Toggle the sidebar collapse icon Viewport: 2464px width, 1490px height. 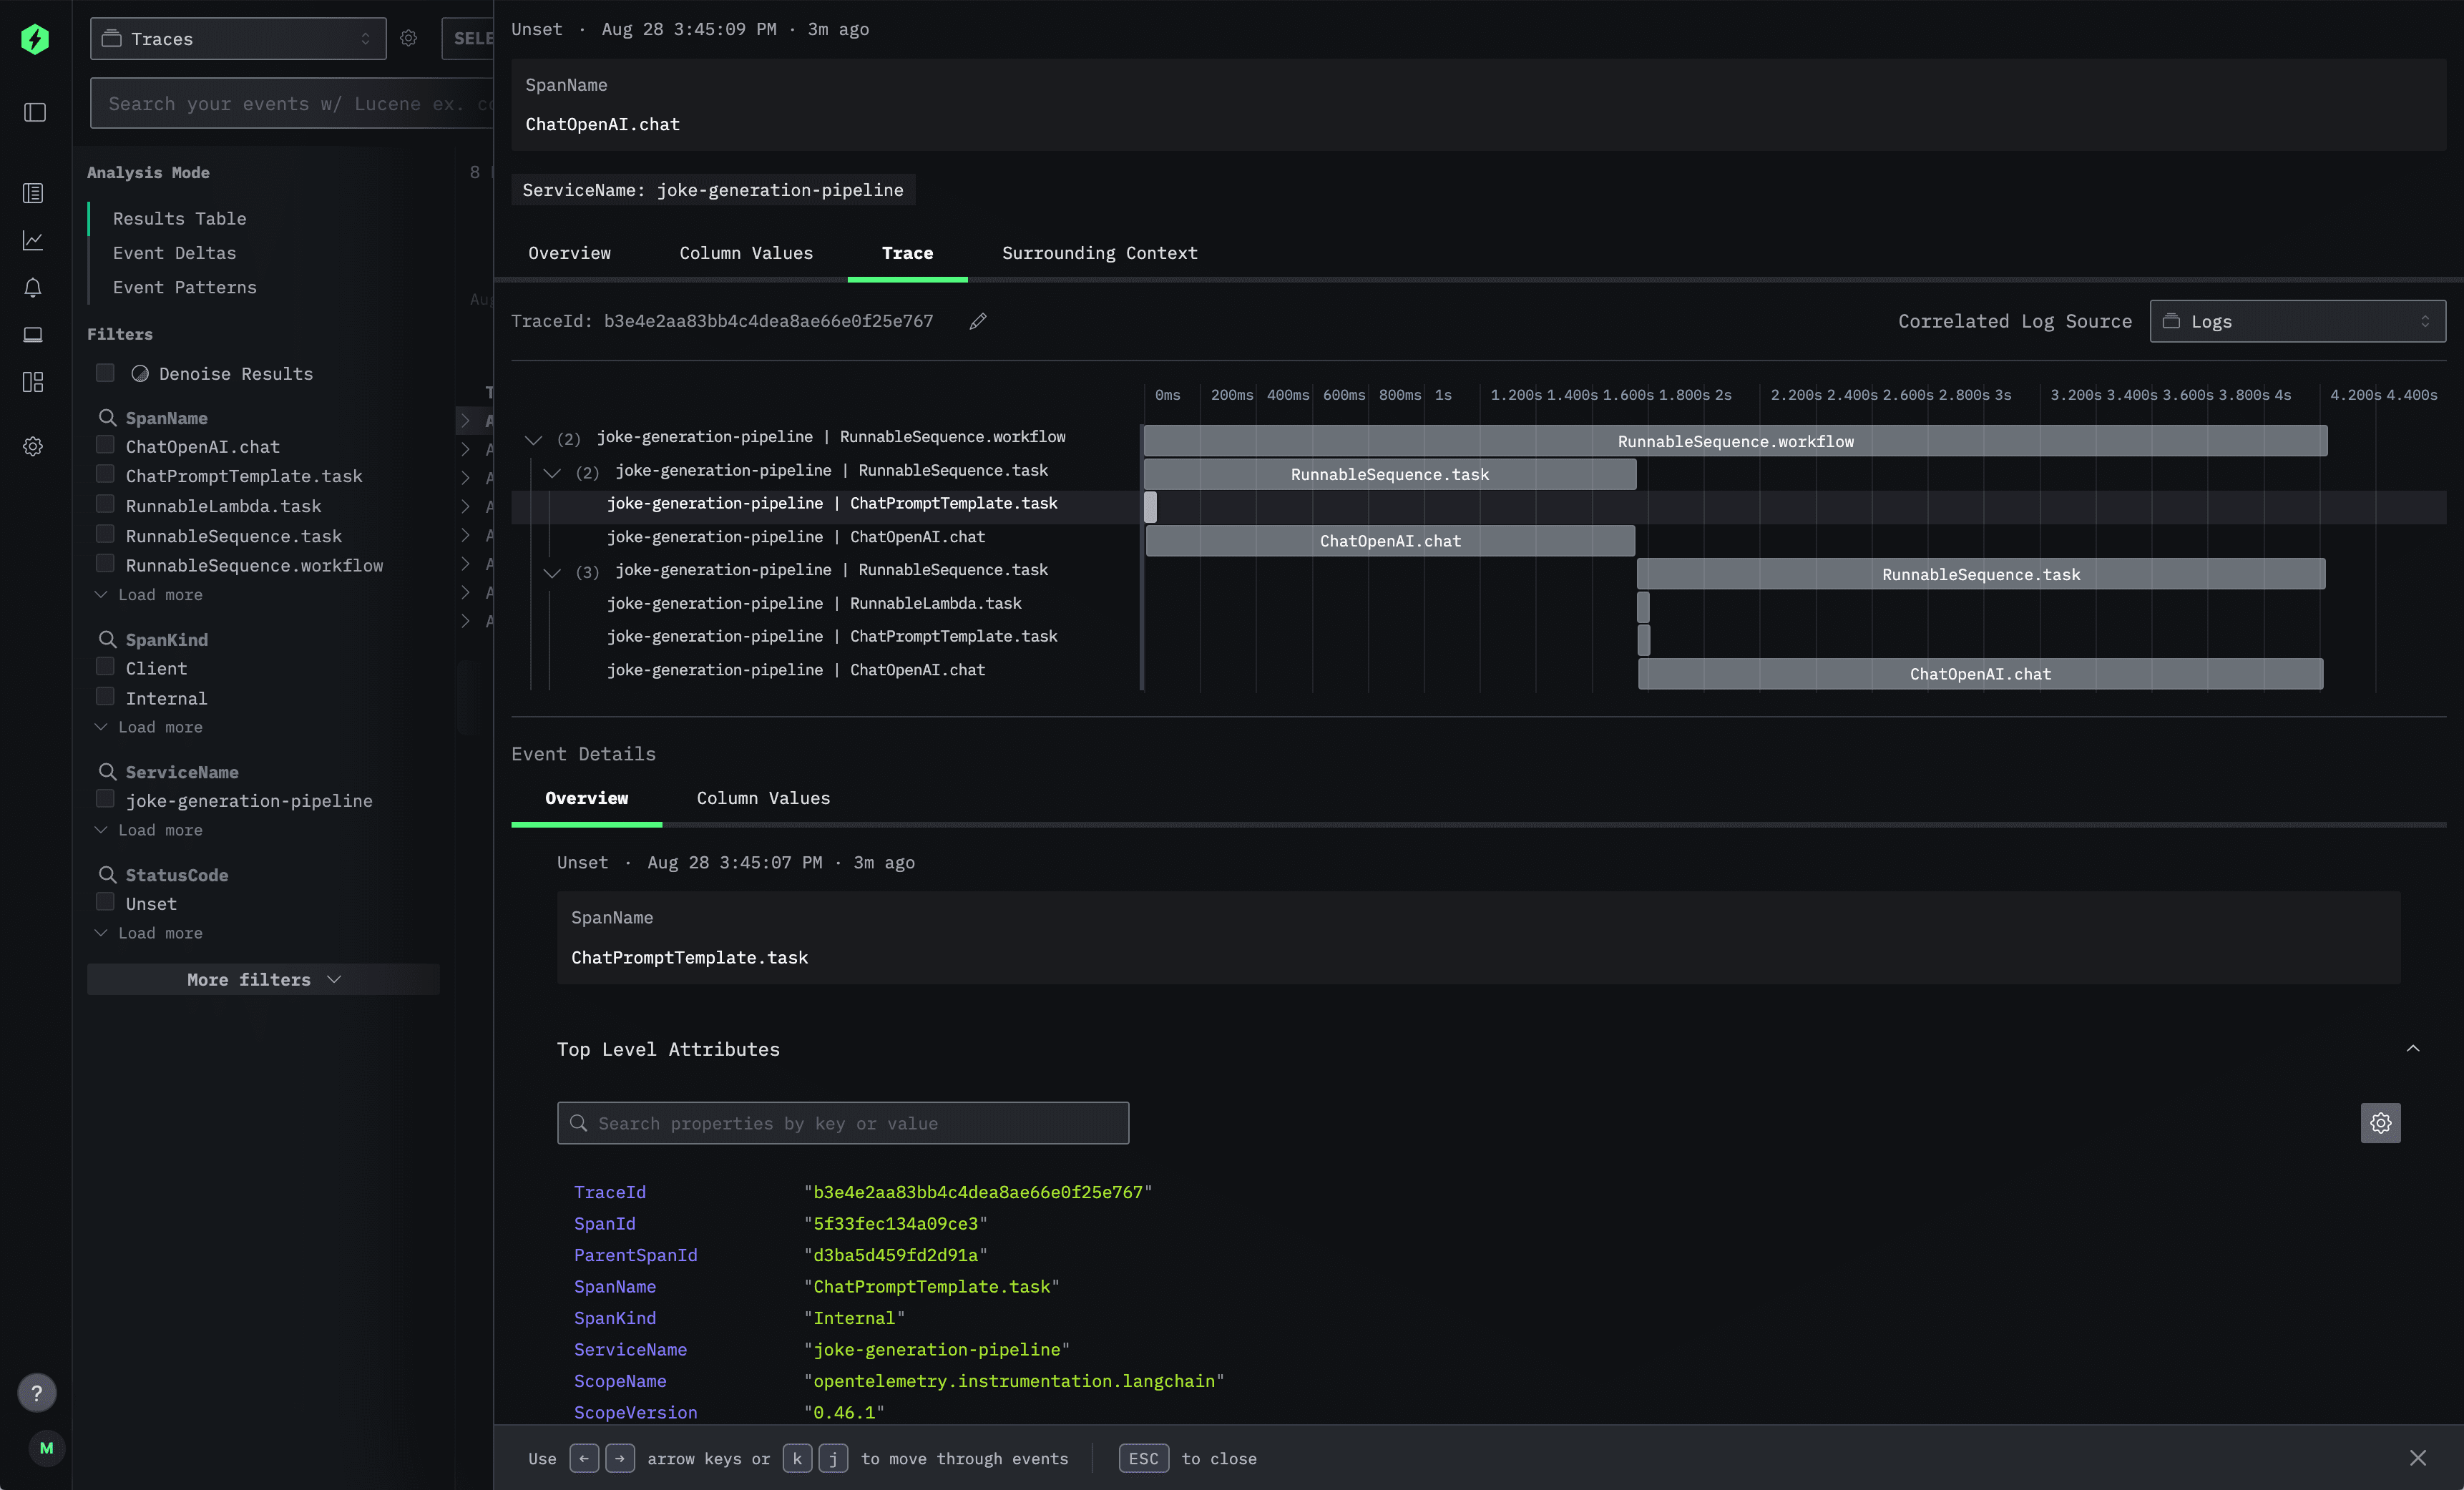click(x=33, y=112)
